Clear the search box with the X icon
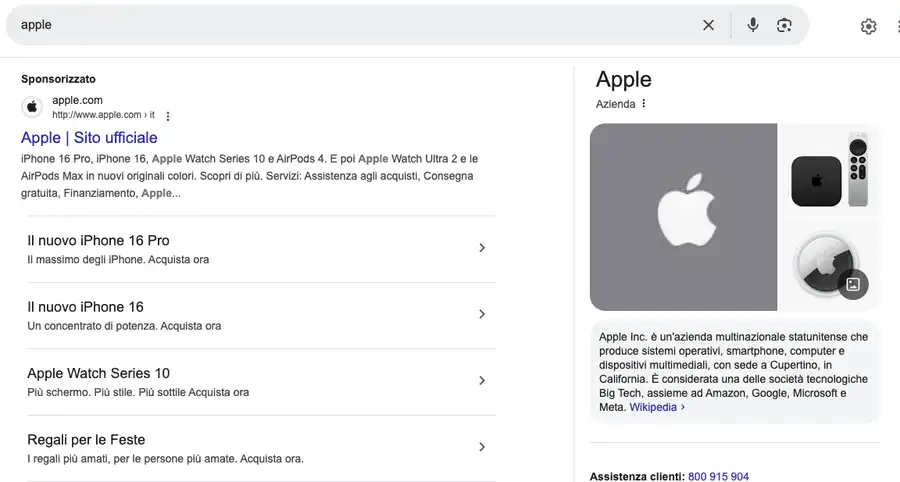900x482 pixels. click(708, 25)
